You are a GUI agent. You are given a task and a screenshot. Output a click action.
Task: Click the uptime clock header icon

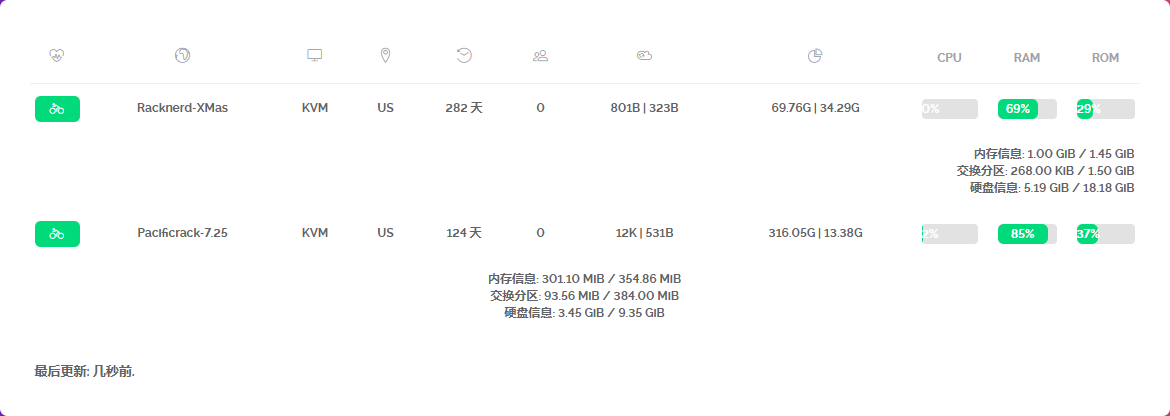464,55
